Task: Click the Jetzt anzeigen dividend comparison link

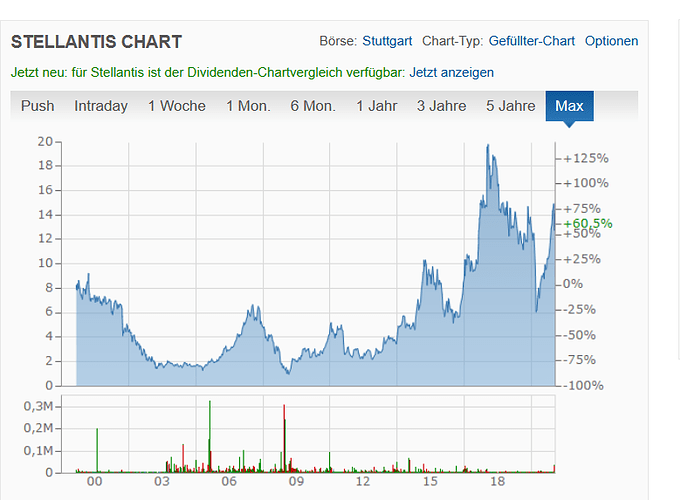Action: (x=451, y=72)
